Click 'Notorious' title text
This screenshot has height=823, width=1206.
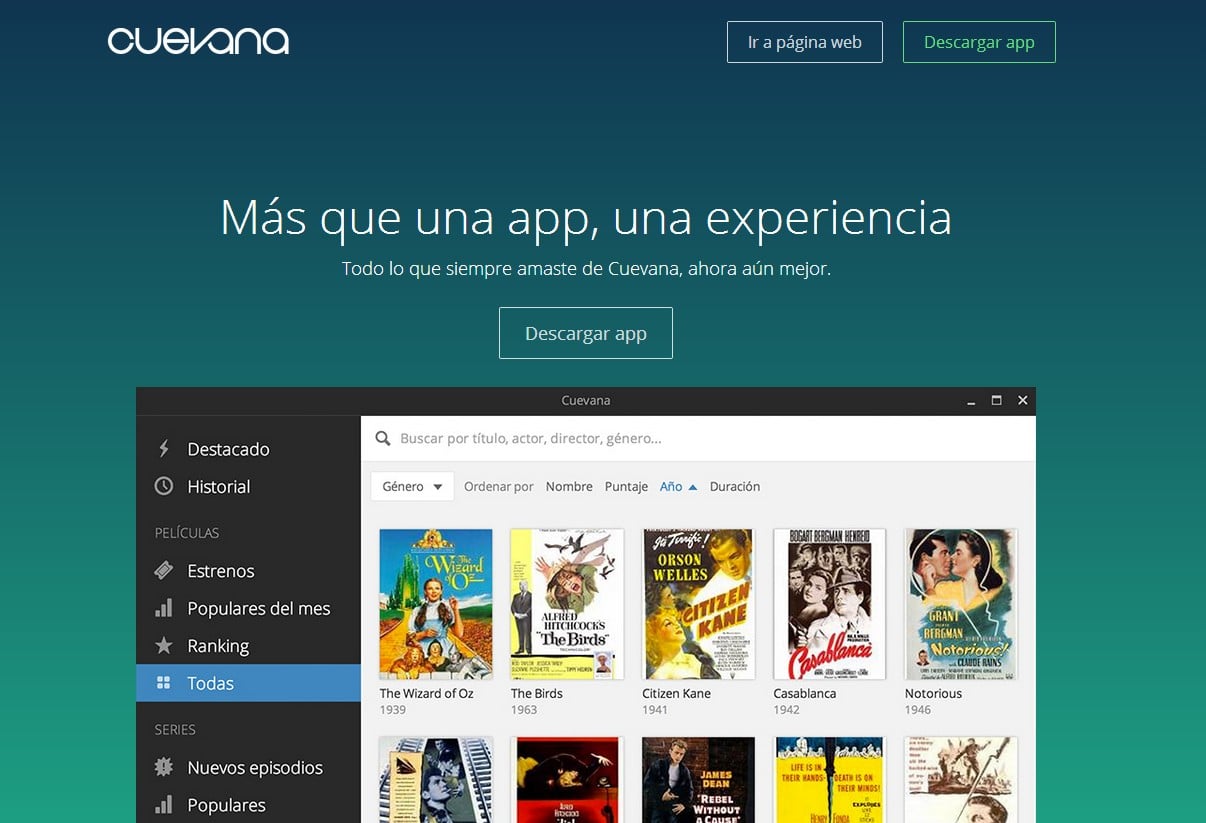933,693
